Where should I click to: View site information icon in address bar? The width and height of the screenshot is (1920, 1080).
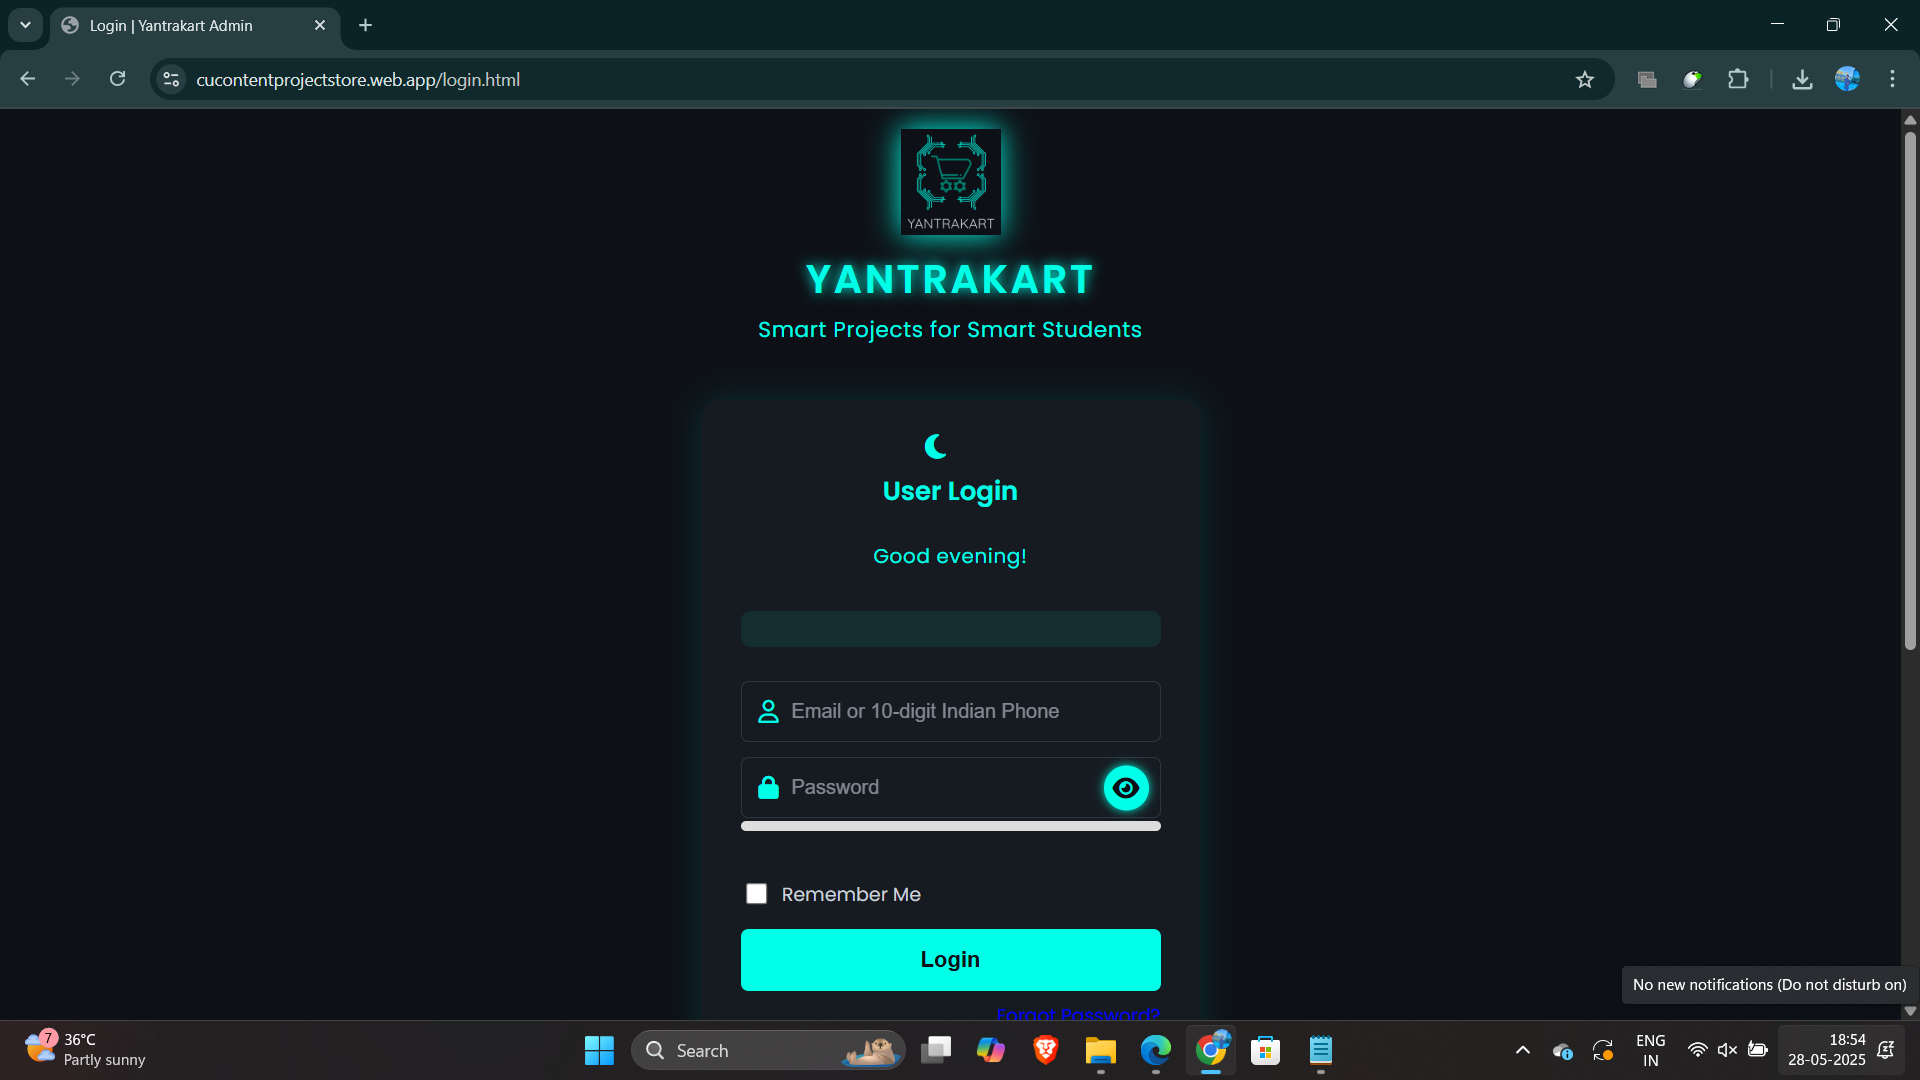tap(171, 80)
